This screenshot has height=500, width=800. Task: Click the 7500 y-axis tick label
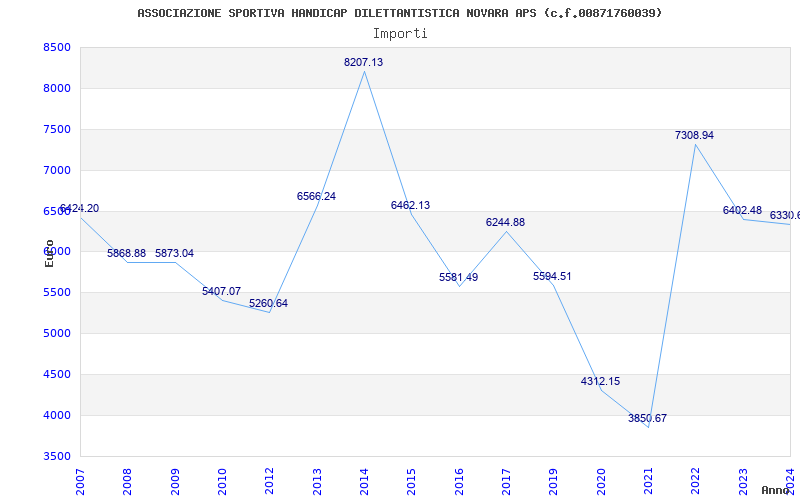pos(57,129)
